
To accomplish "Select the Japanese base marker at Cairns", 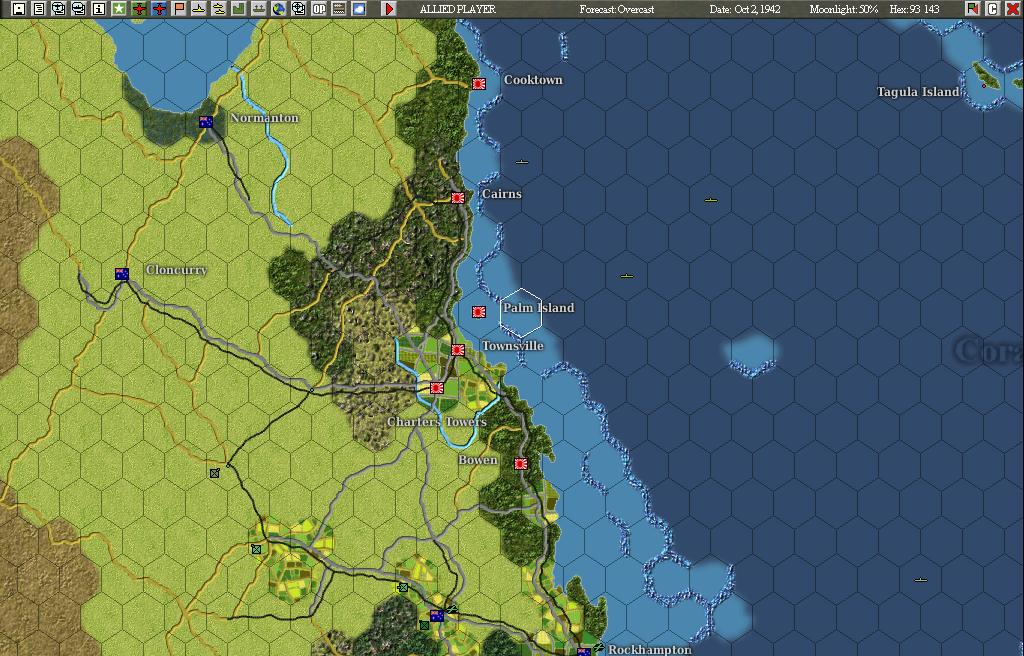I will coord(458,197).
